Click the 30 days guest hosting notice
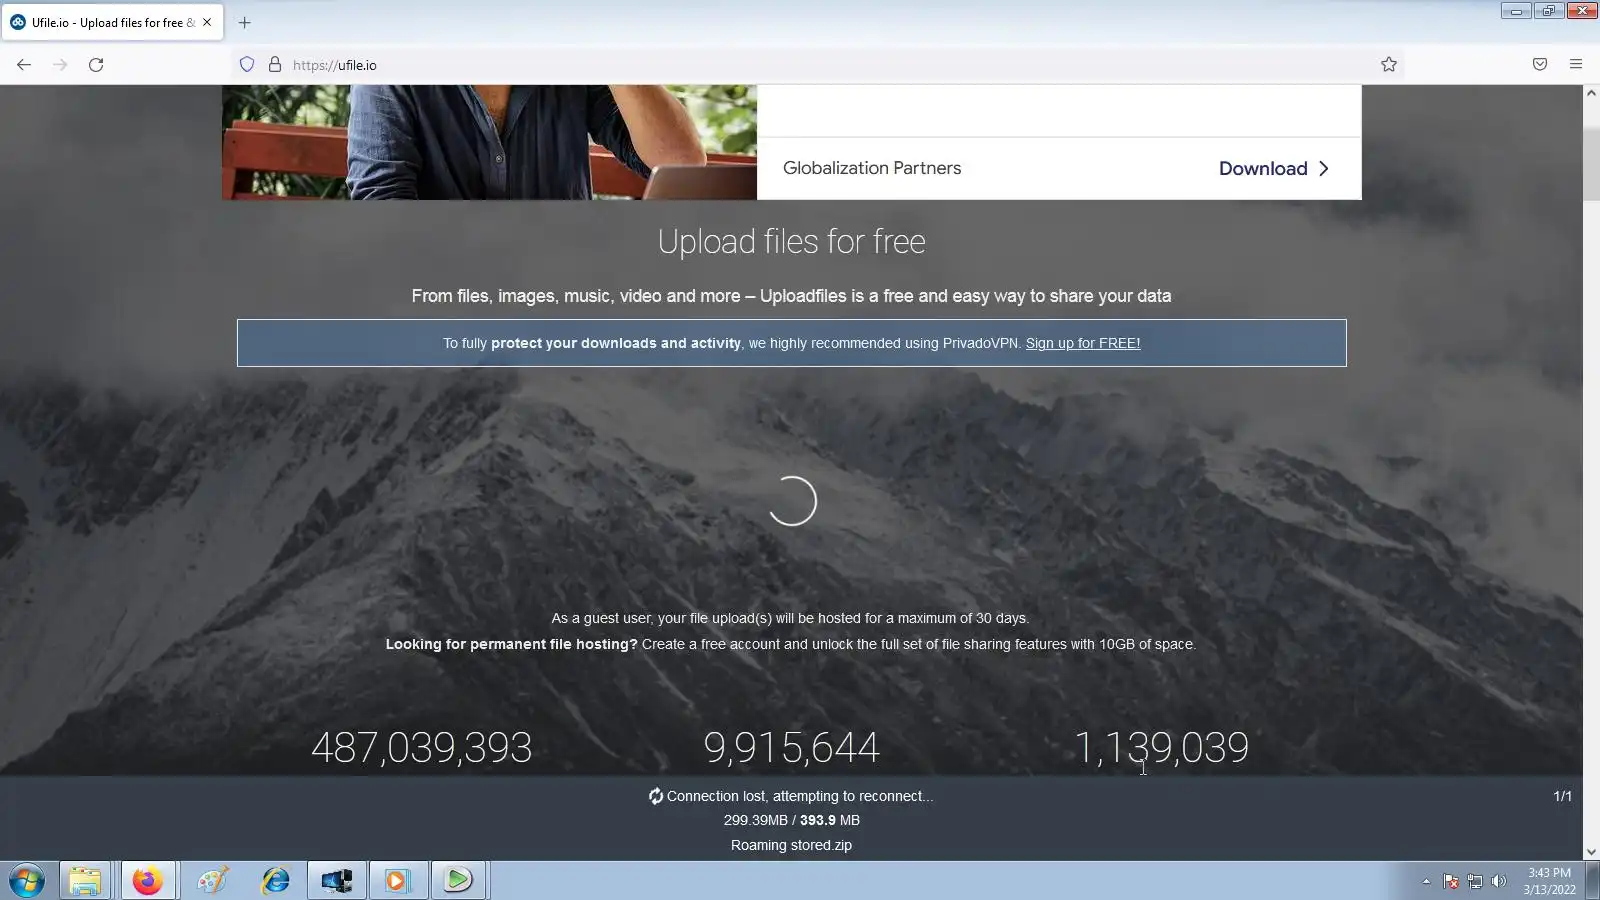 coord(790,618)
